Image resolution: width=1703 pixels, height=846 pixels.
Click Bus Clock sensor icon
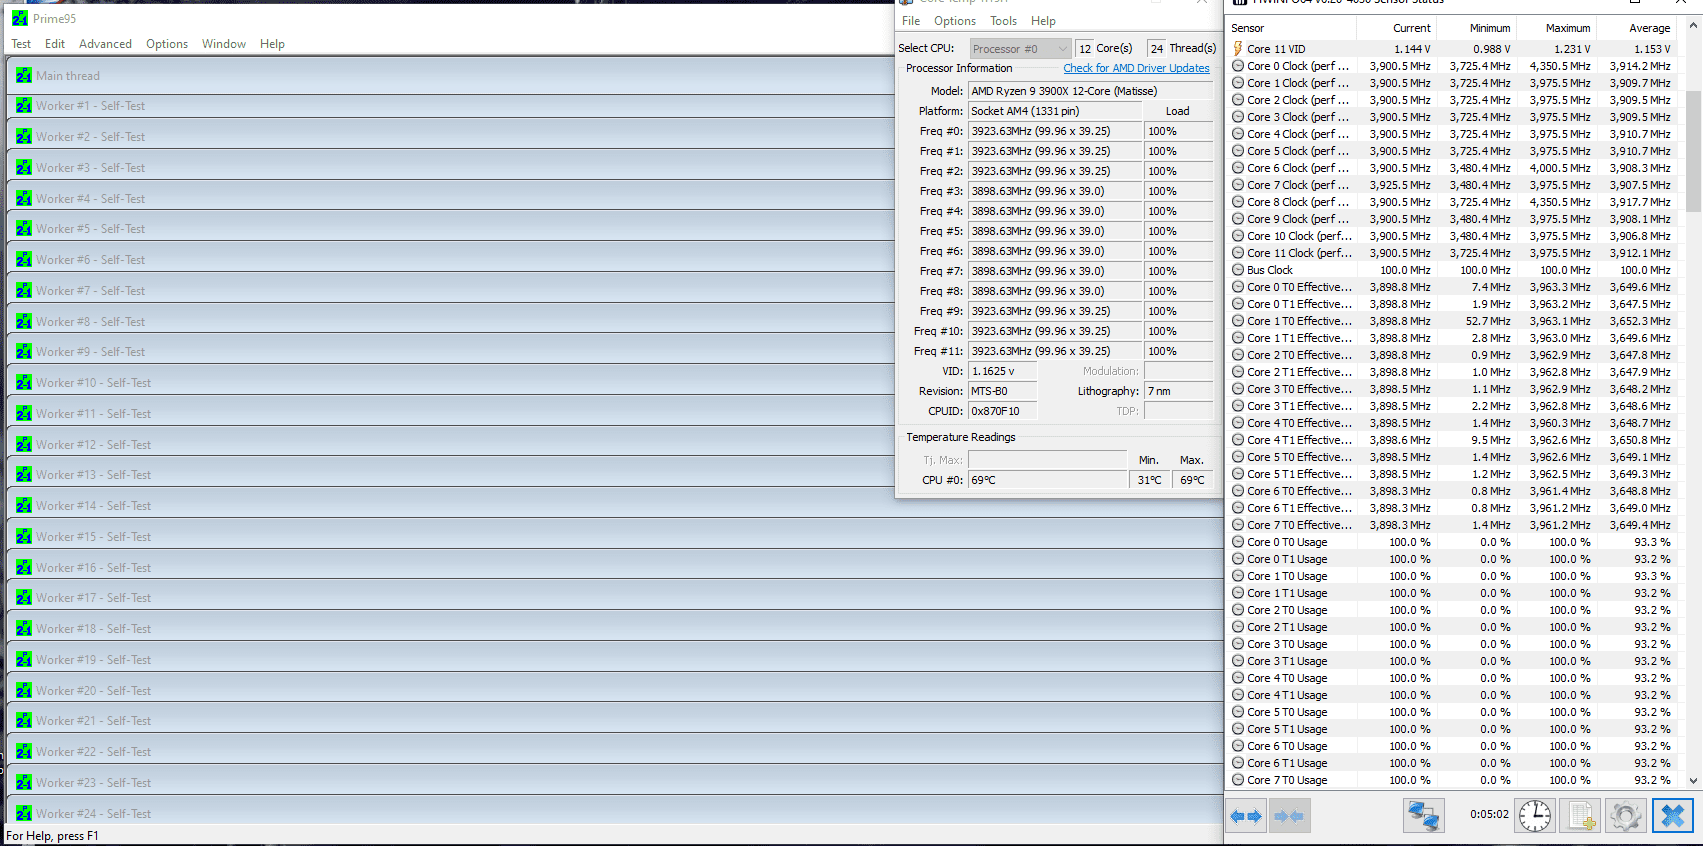point(1238,270)
